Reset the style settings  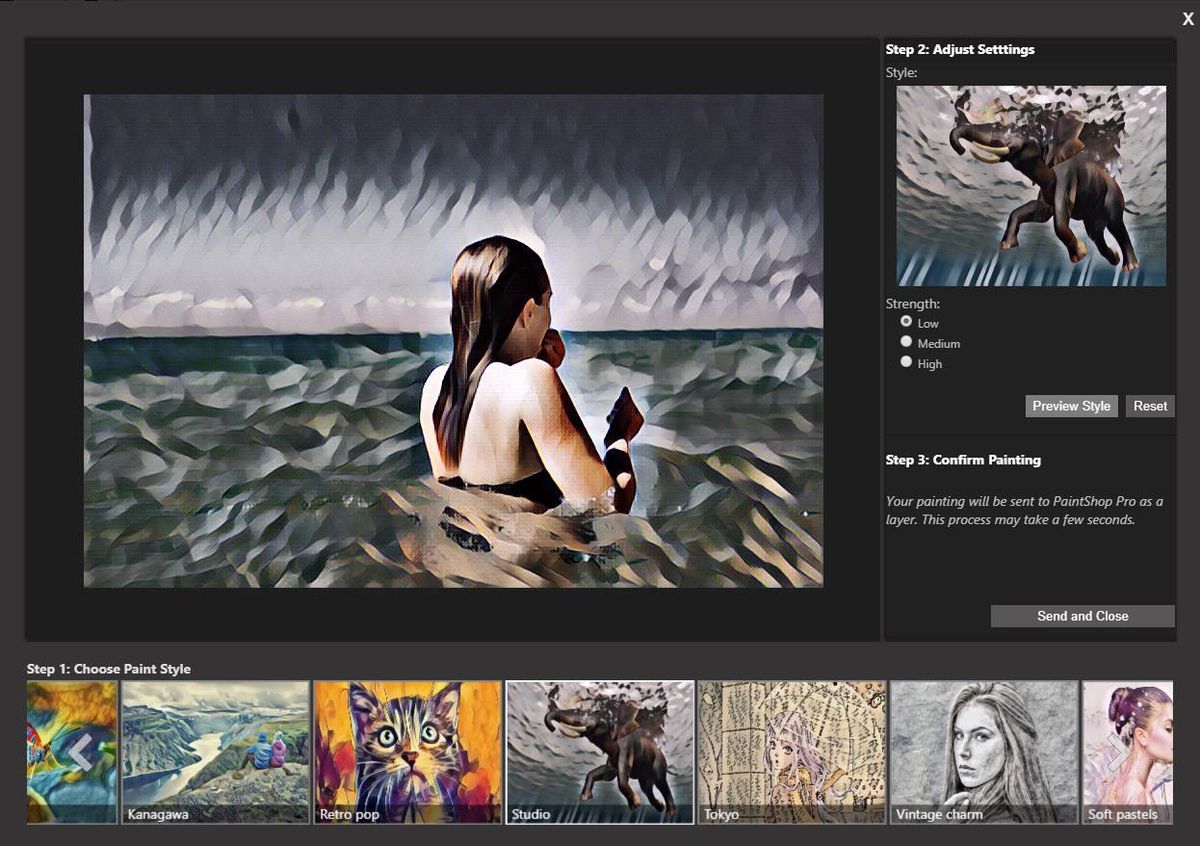(1150, 406)
